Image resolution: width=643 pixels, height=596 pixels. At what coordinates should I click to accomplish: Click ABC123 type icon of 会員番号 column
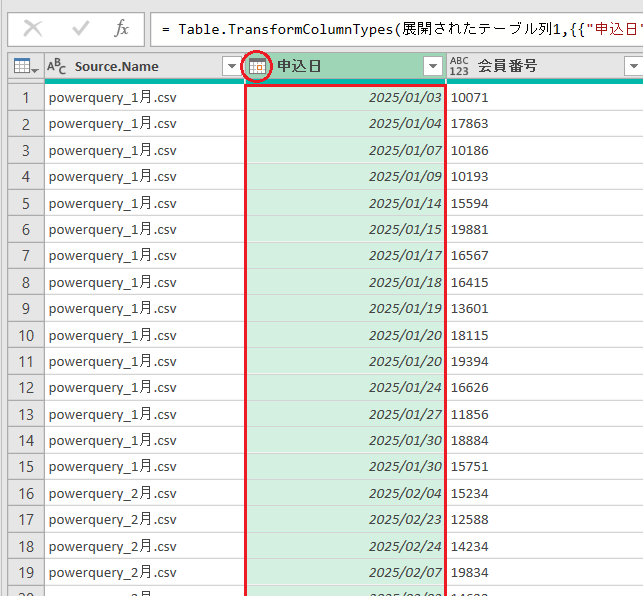pos(459,66)
